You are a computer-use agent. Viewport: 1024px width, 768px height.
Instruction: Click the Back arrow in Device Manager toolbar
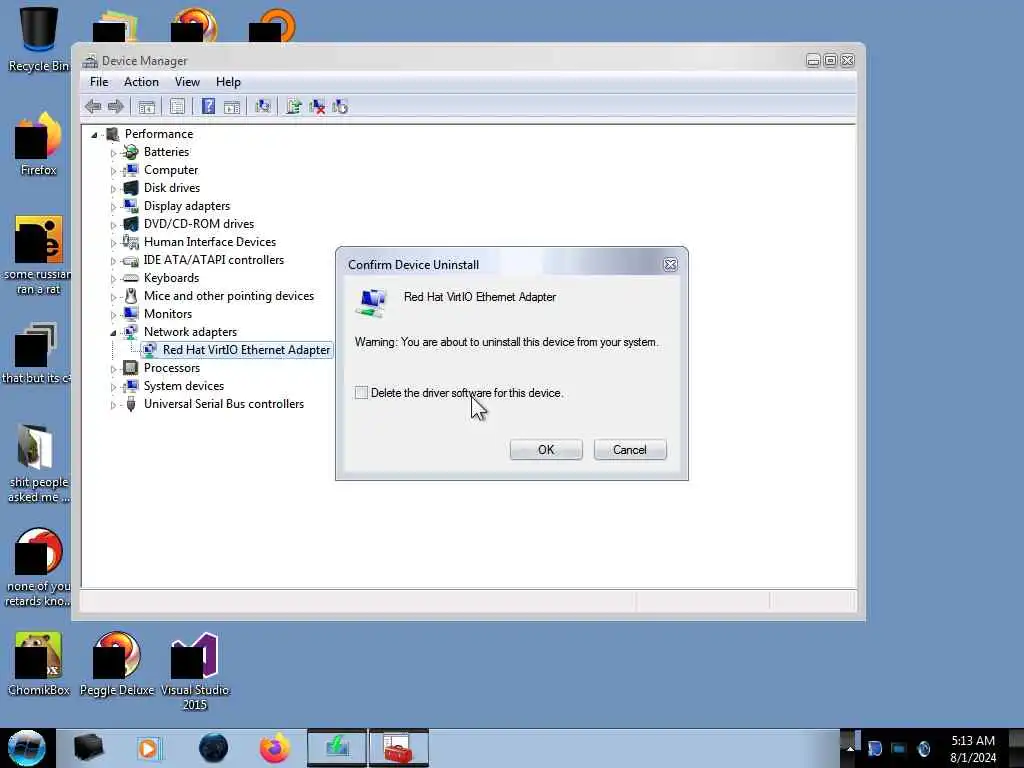tap(93, 106)
